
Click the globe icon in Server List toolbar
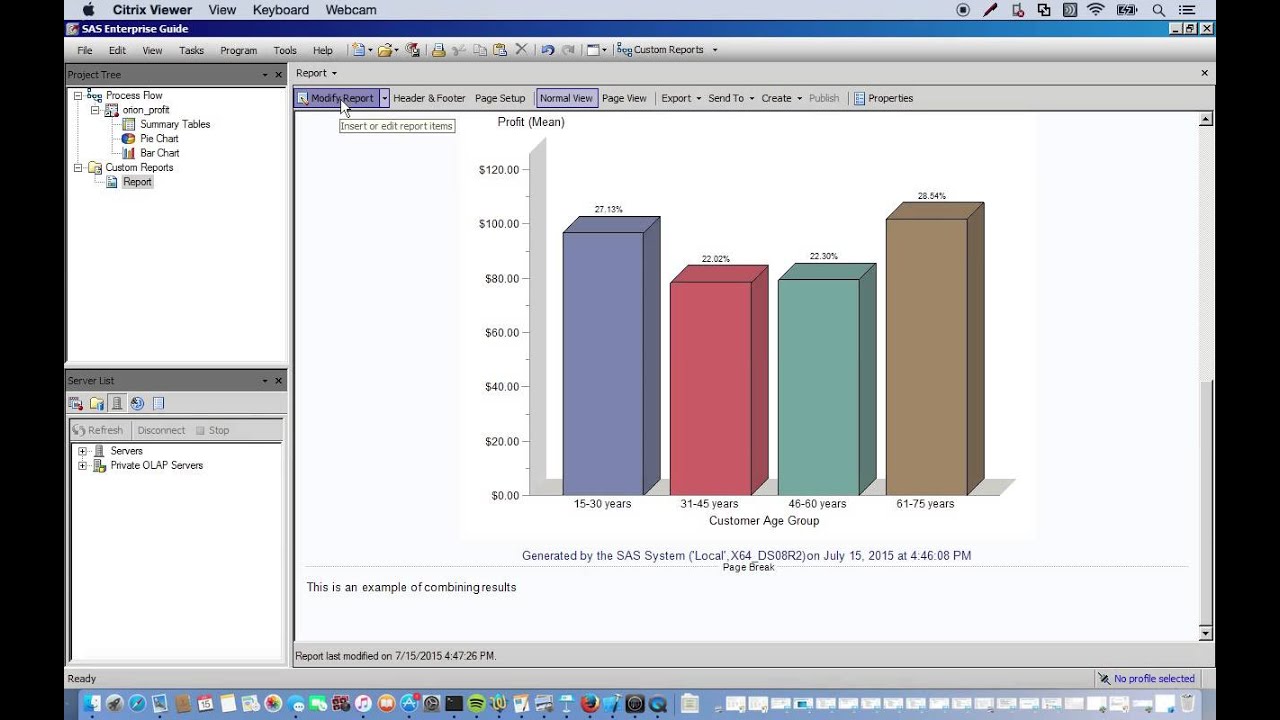[137, 403]
